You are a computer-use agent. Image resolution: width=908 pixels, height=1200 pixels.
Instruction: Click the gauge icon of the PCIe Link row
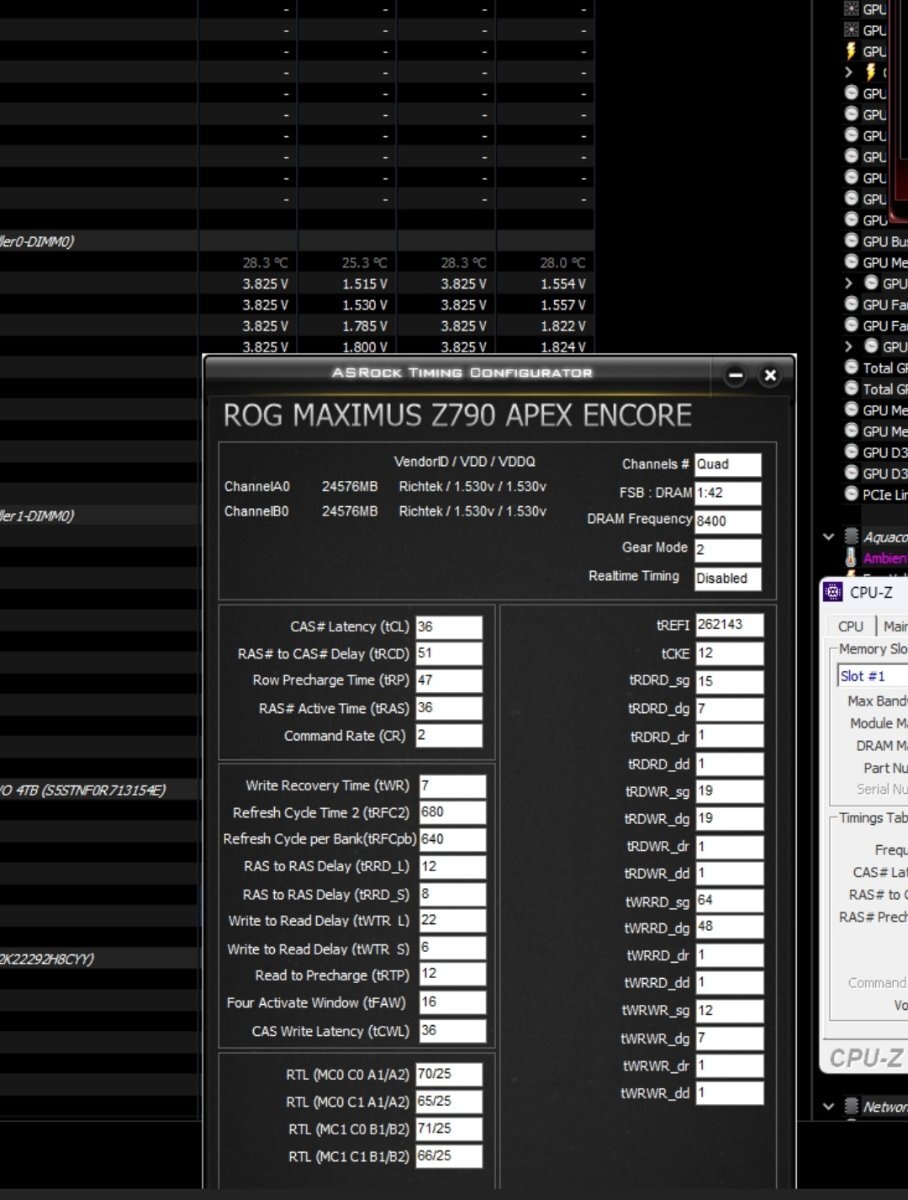851,494
